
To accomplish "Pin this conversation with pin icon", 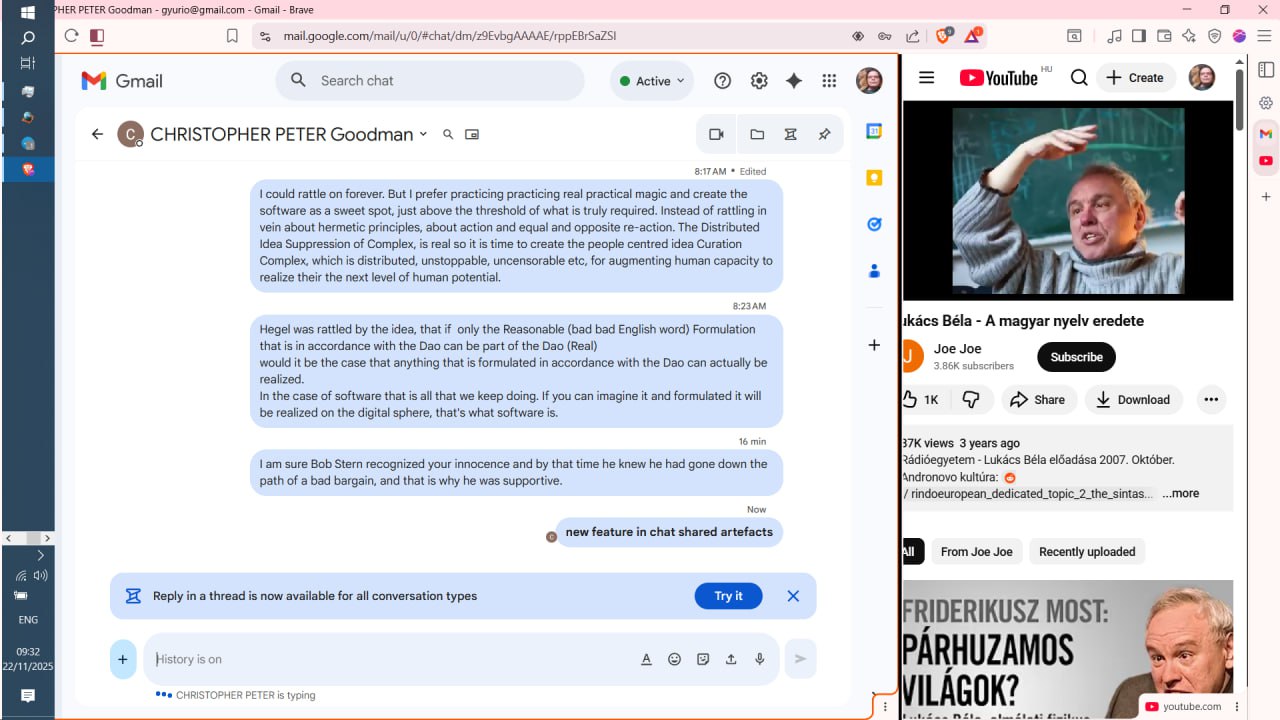I will [824, 134].
